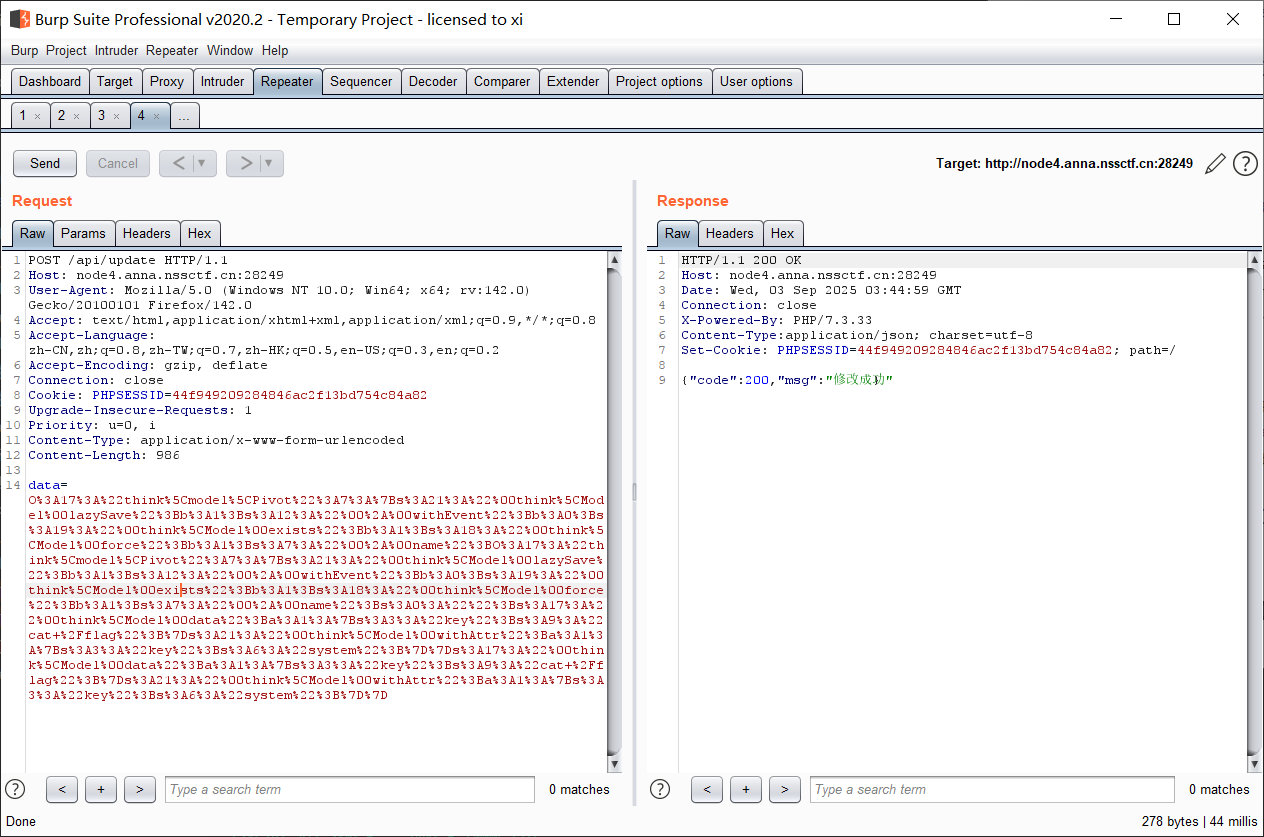
Task: Click the JSON response body line
Action: (786, 380)
